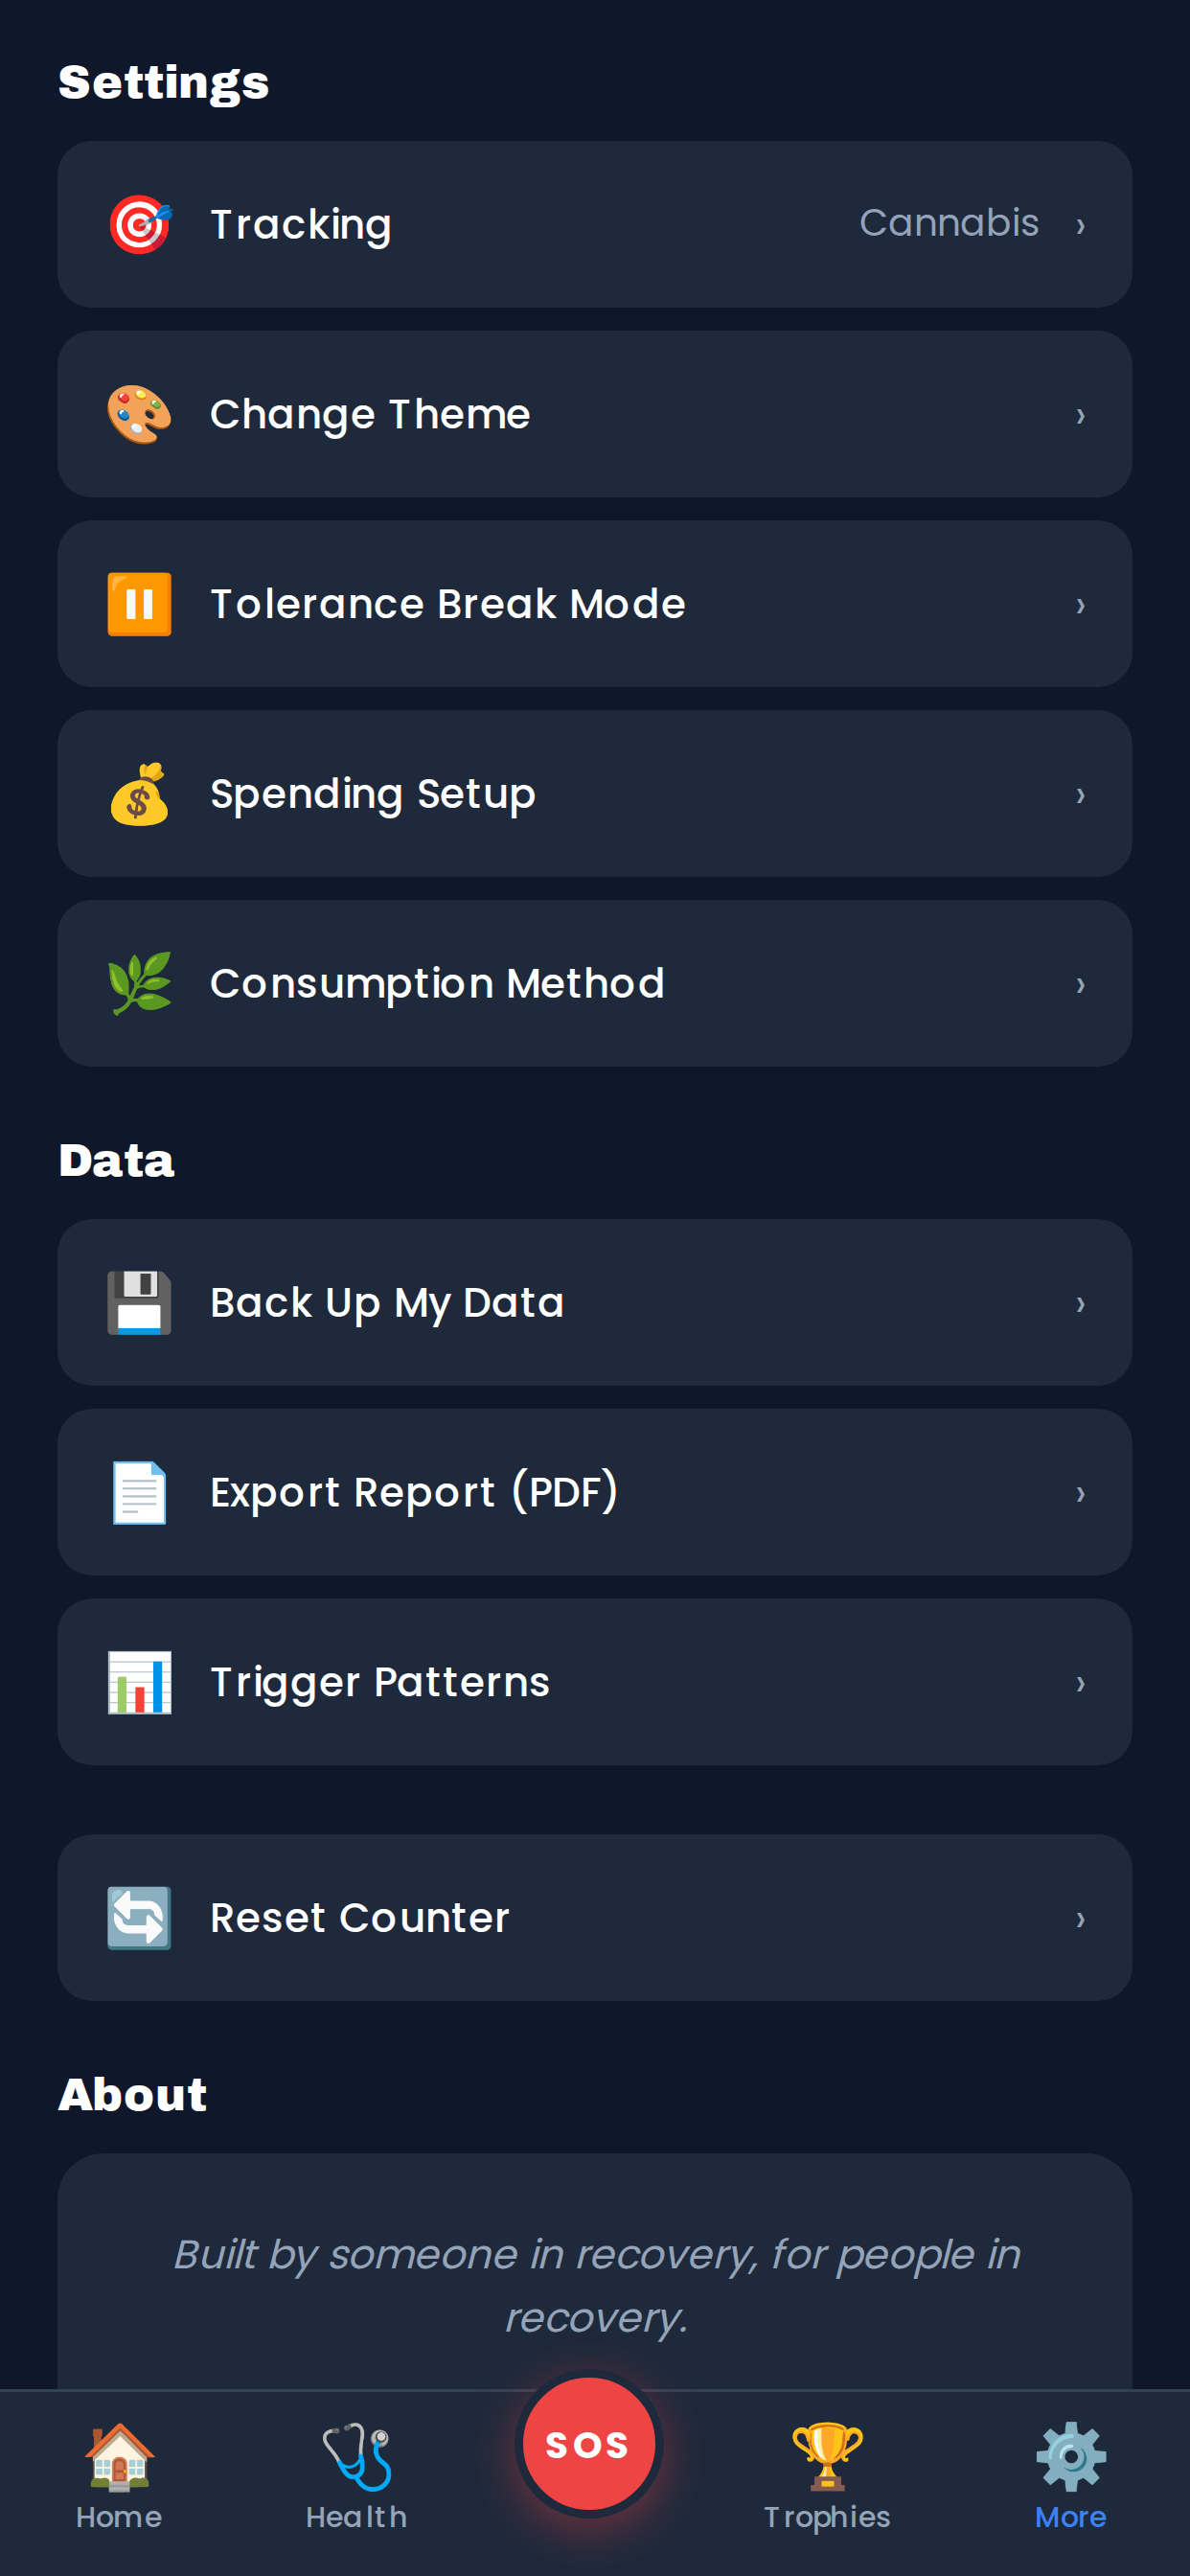Image resolution: width=1190 pixels, height=2576 pixels.
Task: Tap the bar chart Trigger Patterns icon
Action: point(140,1682)
